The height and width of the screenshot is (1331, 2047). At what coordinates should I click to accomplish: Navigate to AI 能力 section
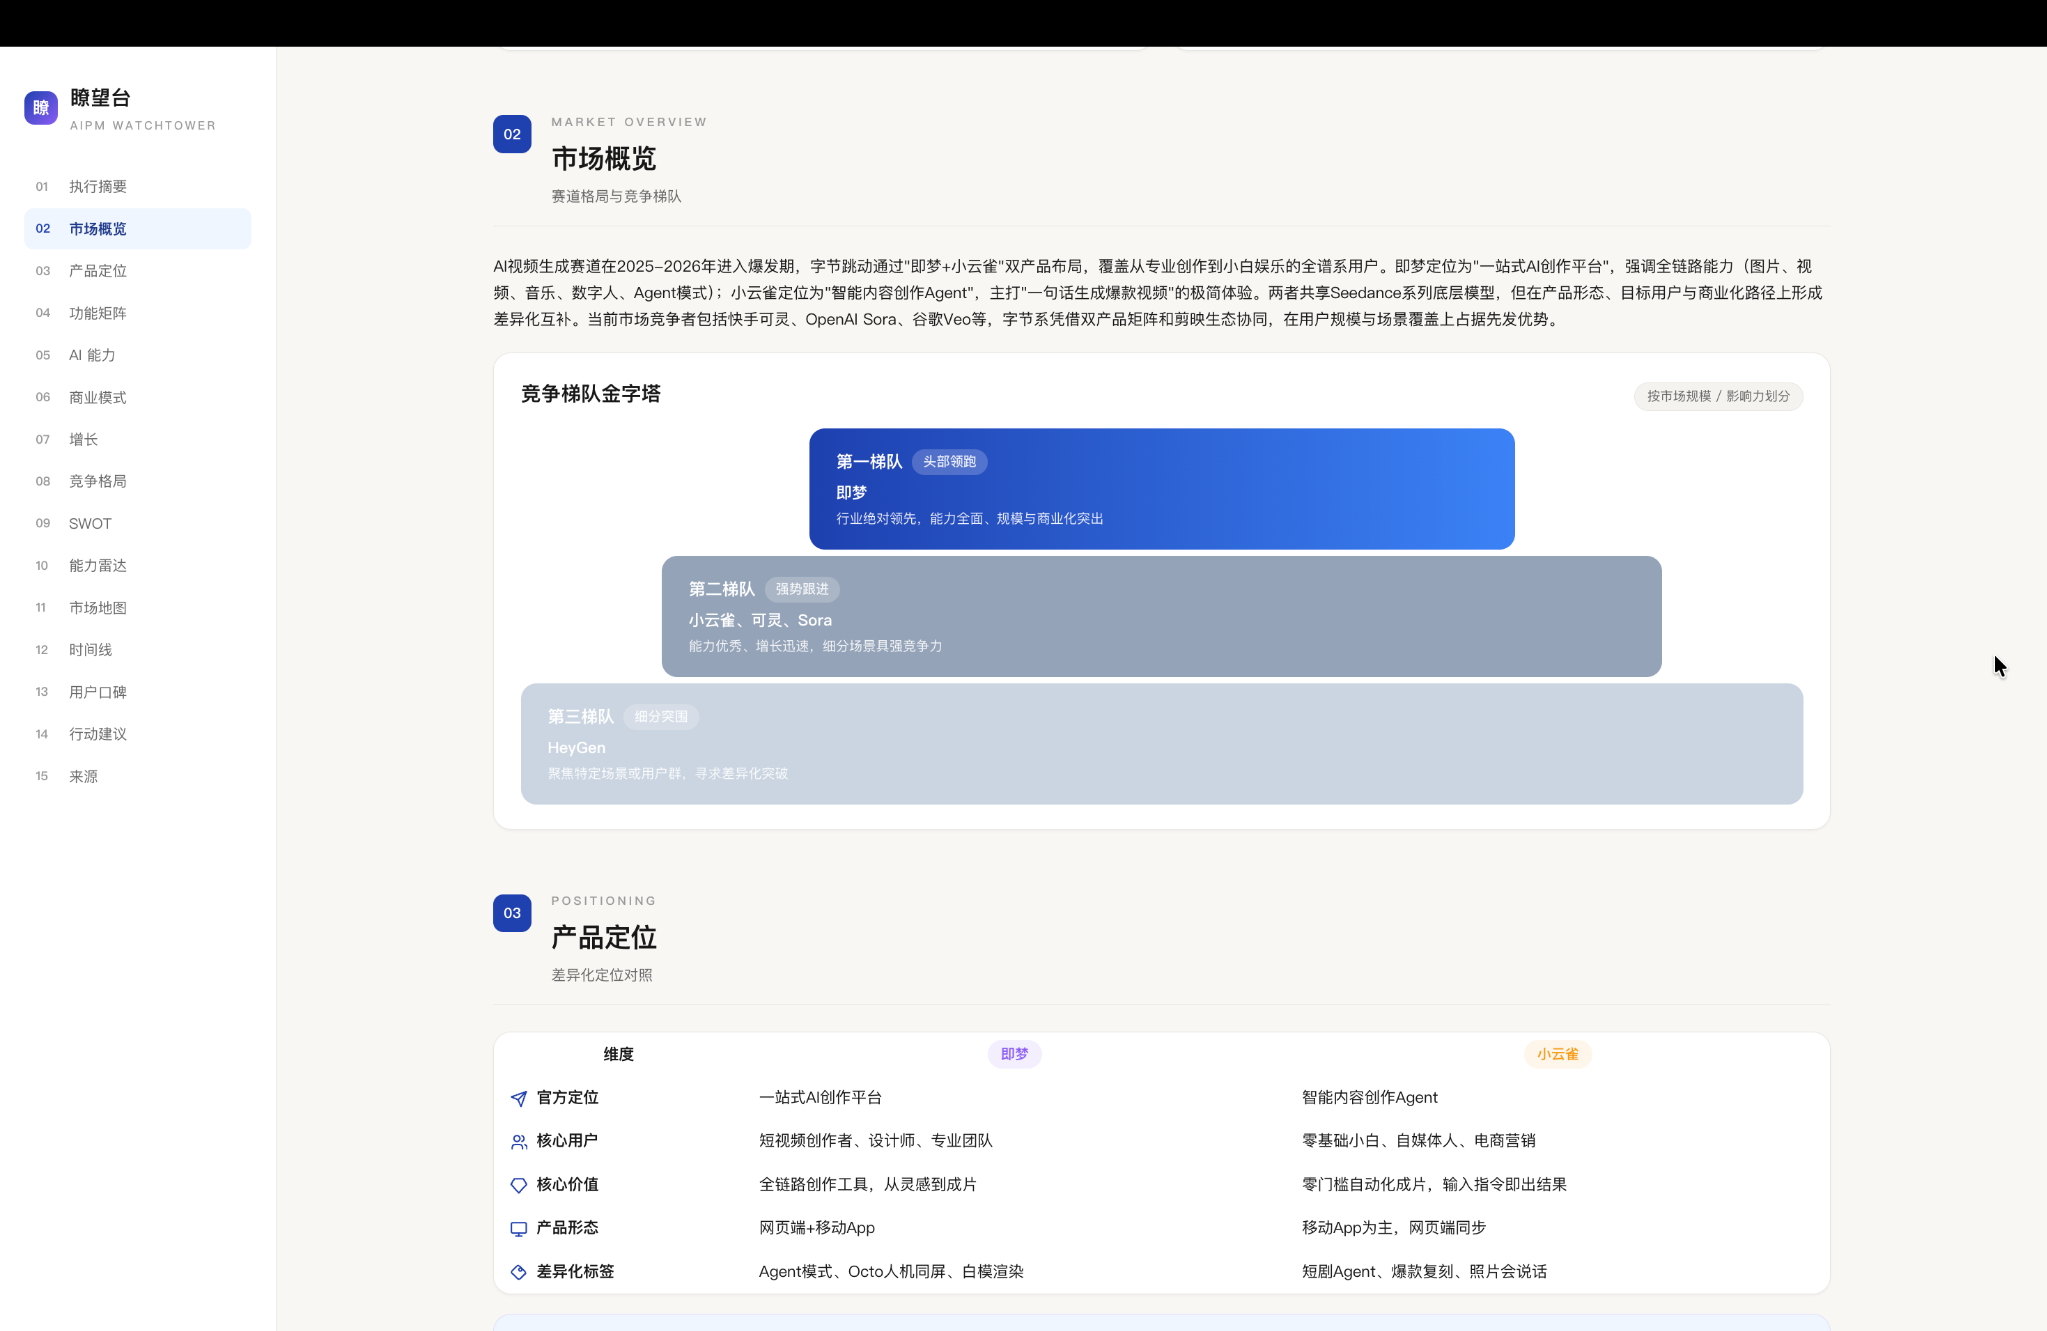pos(137,355)
